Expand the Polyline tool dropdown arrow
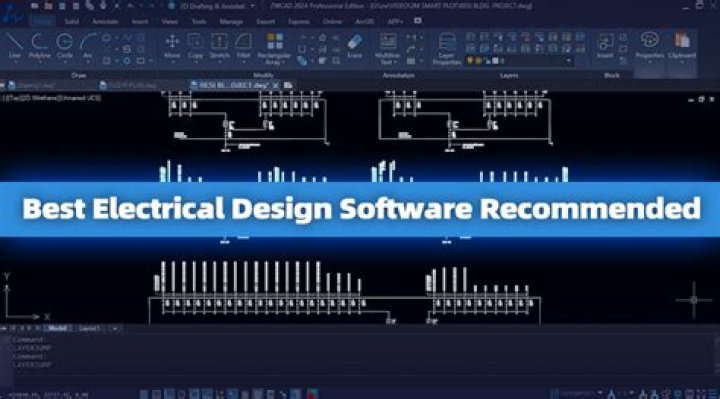 39,62
